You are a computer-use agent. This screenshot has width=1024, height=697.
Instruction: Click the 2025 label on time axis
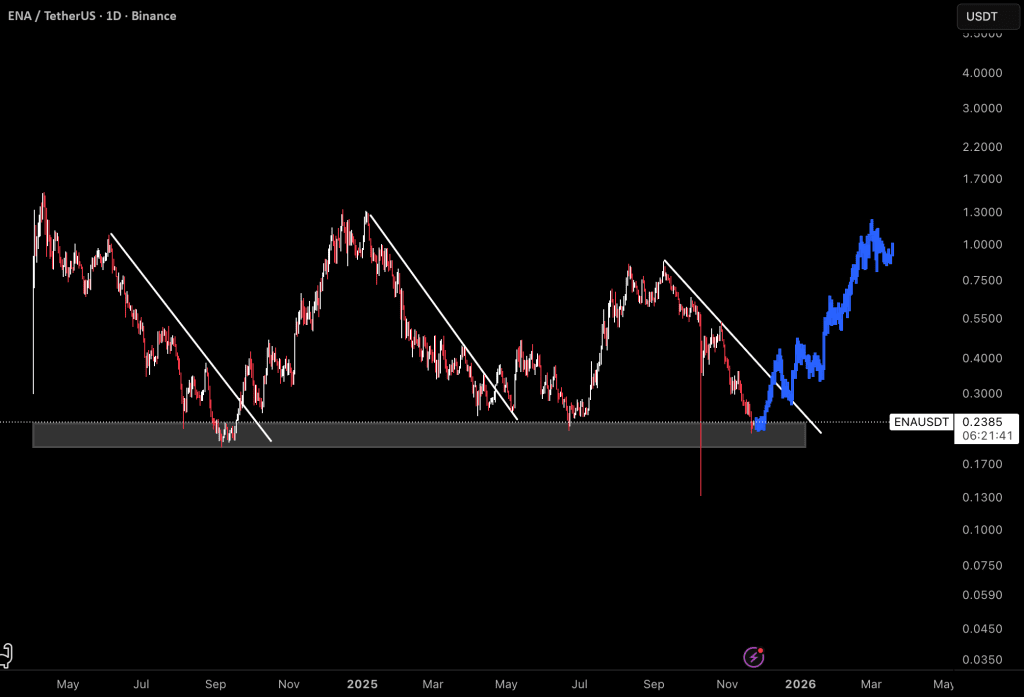click(x=362, y=685)
